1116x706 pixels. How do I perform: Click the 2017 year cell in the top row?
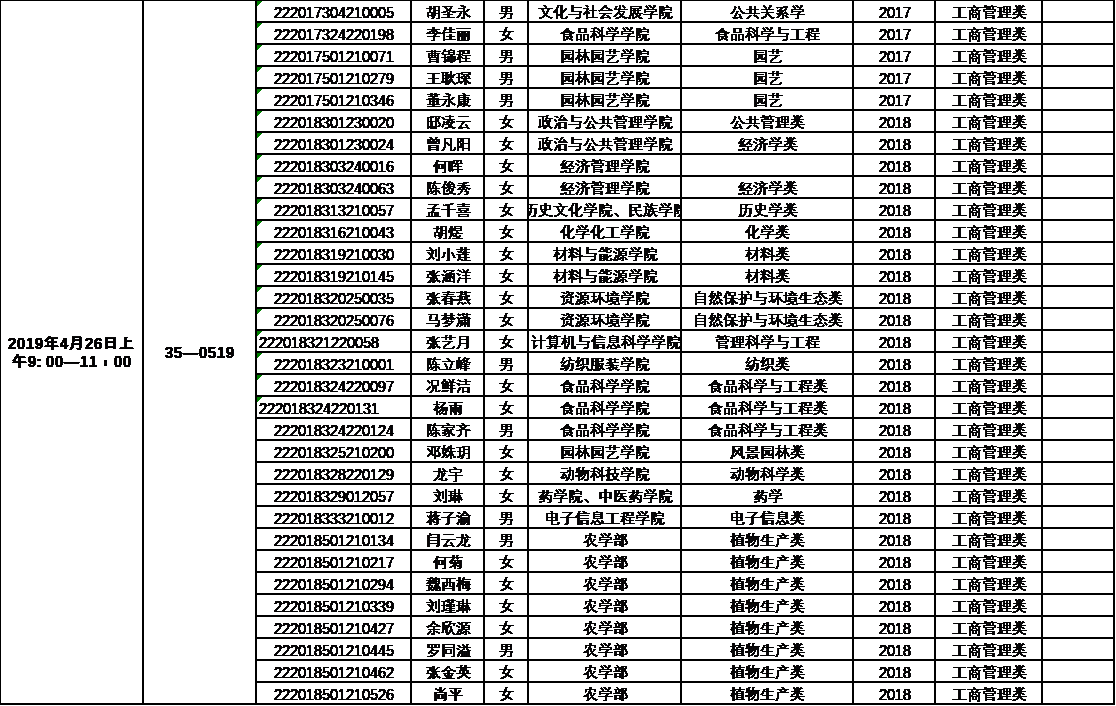coord(895,12)
